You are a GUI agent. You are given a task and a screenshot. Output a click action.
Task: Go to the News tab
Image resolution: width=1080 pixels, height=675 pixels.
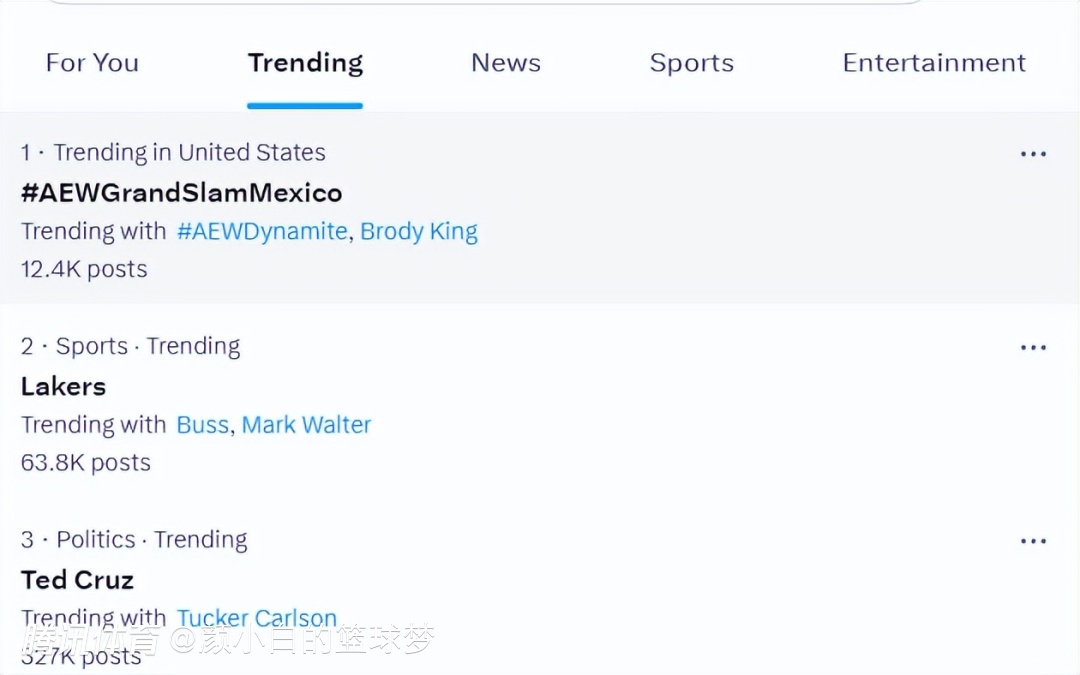click(x=505, y=63)
